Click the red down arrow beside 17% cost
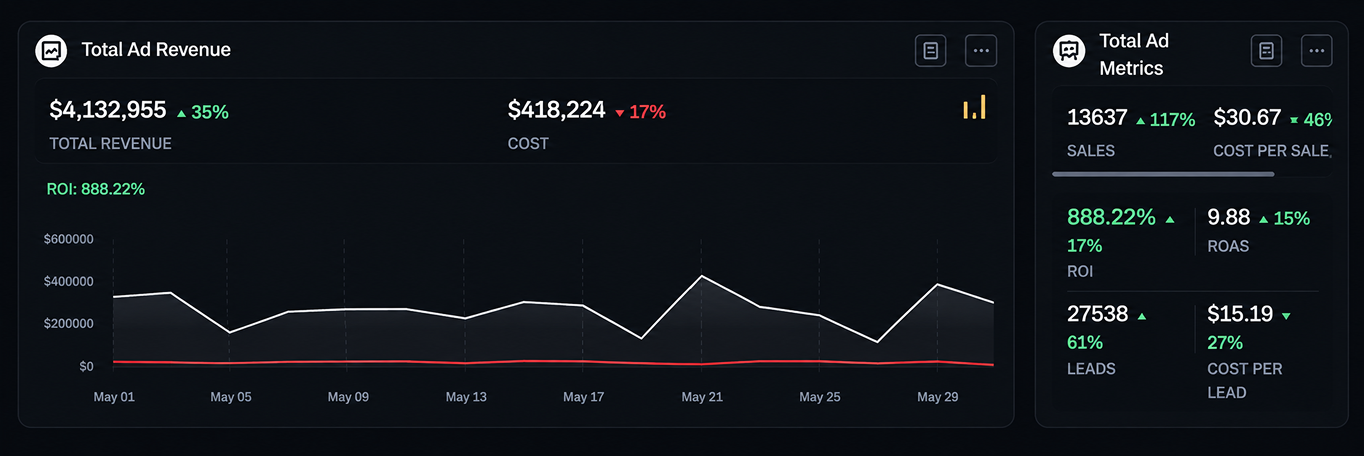1364x456 pixels. (x=620, y=113)
